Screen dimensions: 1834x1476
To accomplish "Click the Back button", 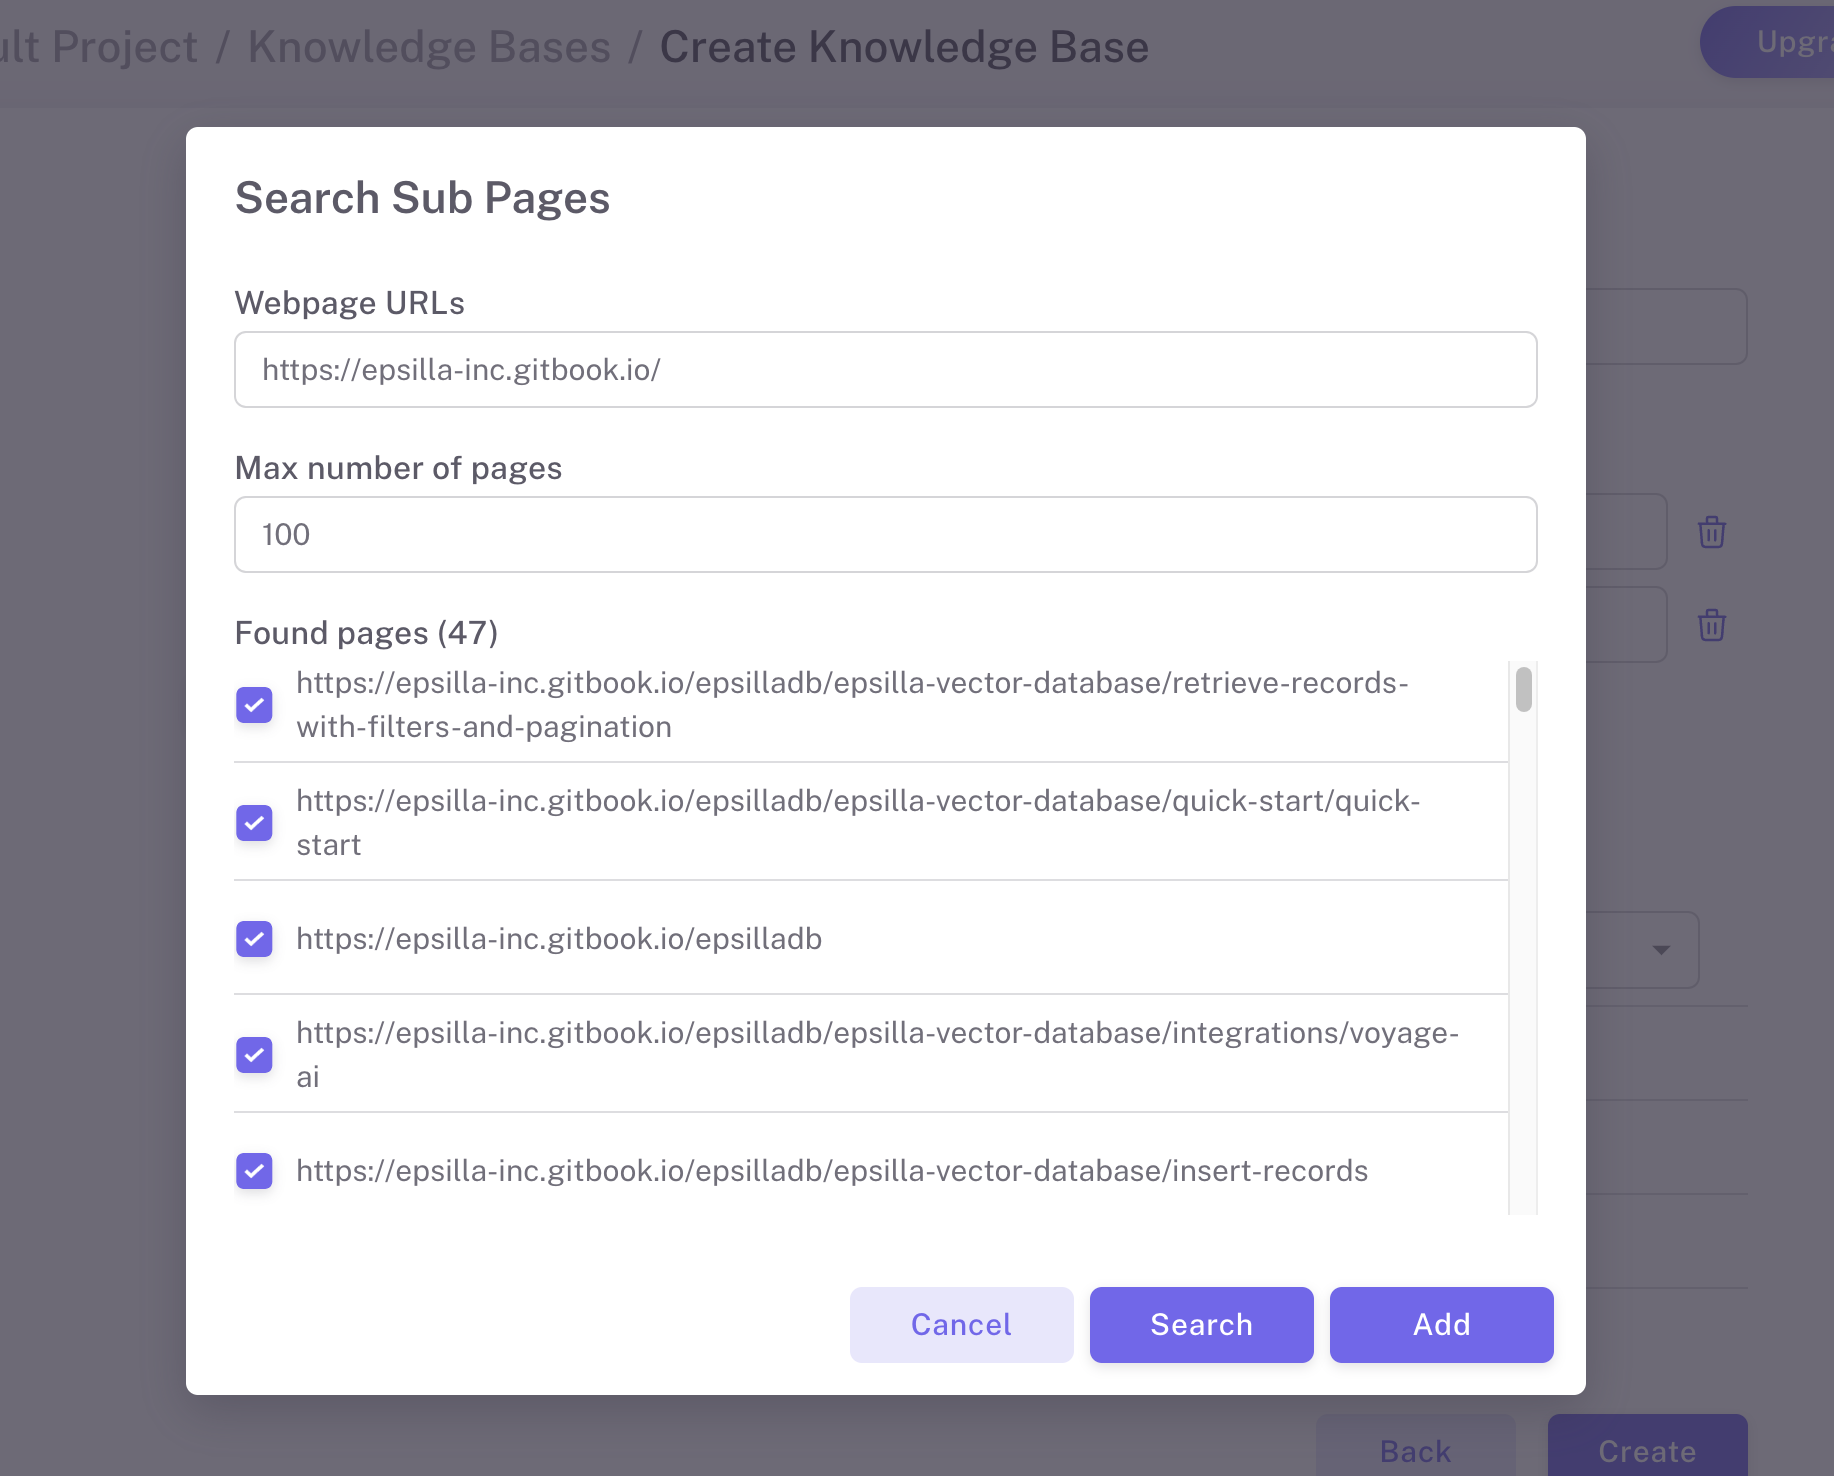I will coord(1415,1451).
